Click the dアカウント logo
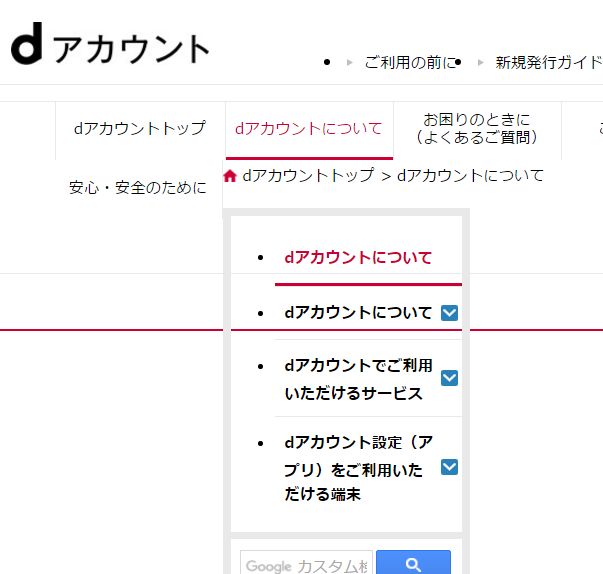The image size is (603, 574). click(x=110, y=43)
